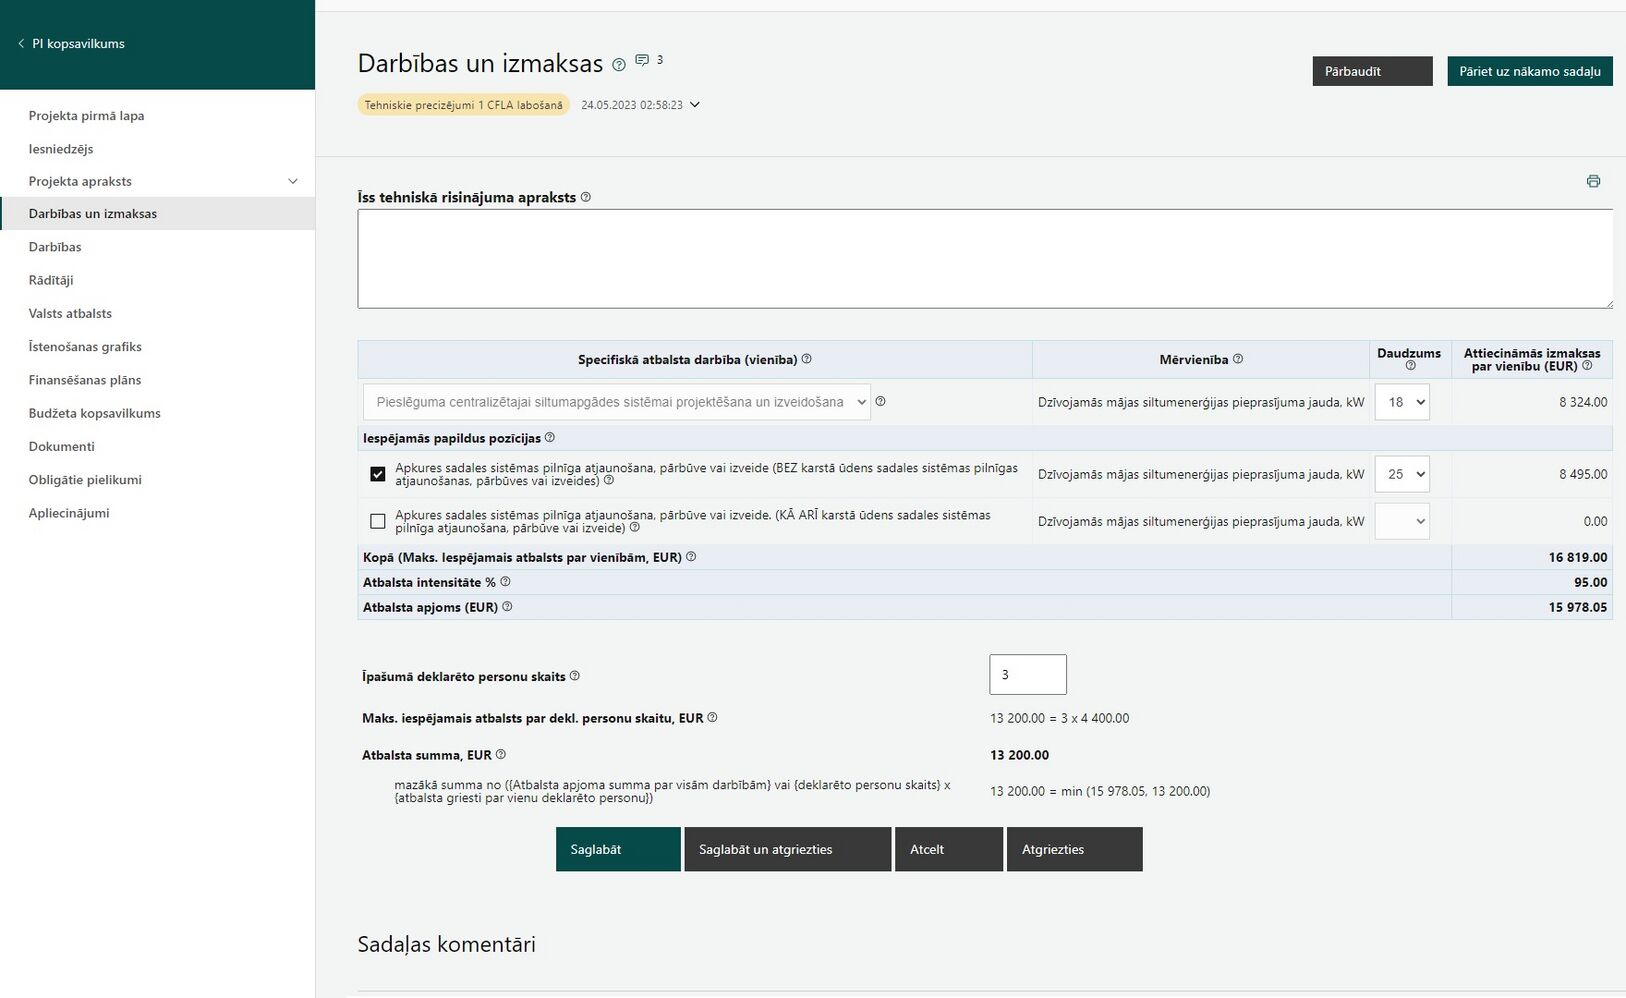Go to Budžeta kopsavilkums sidebar item

(95, 413)
